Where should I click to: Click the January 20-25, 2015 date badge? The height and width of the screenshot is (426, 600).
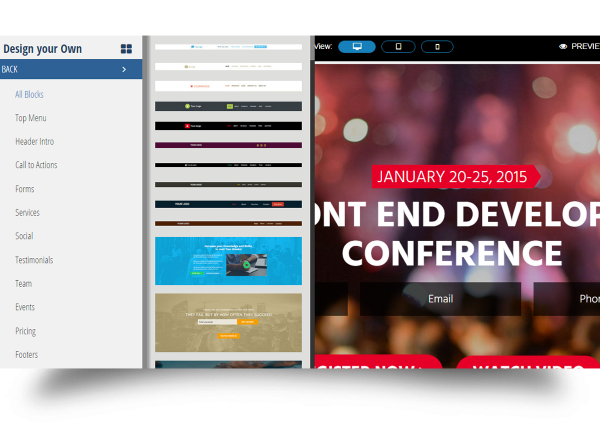tap(456, 177)
